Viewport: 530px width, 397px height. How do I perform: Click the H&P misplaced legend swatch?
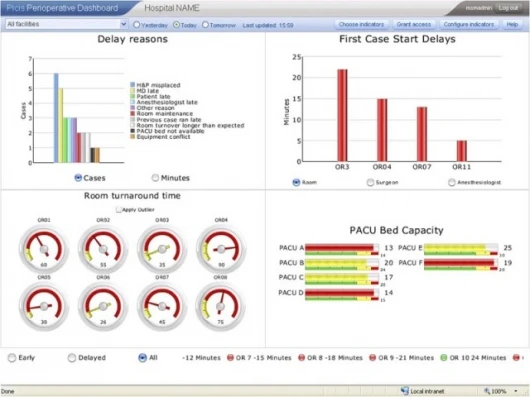point(132,84)
